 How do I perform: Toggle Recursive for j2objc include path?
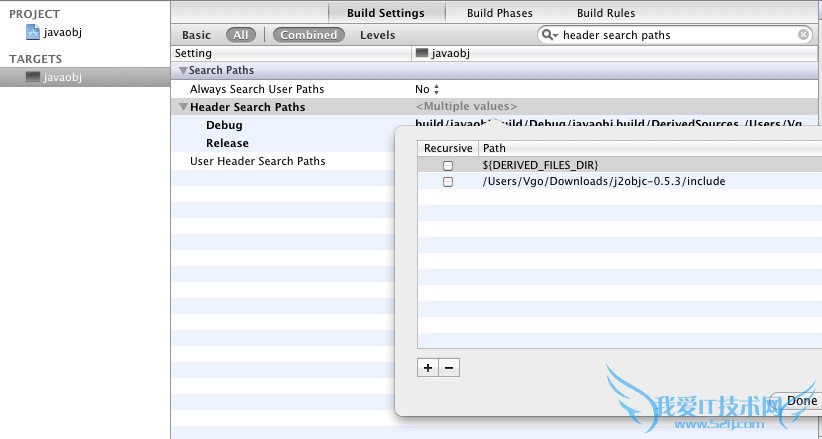click(448, 182)
